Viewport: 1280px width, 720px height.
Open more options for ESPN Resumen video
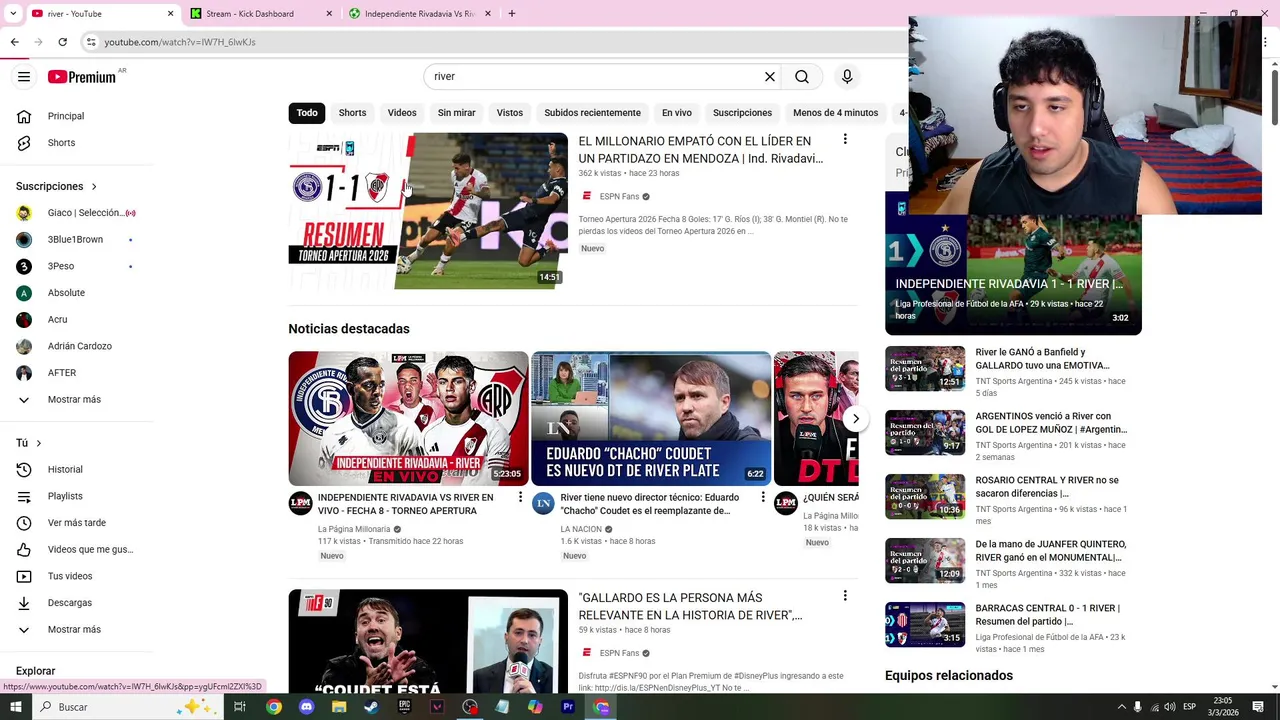click(x=845, y=140)
